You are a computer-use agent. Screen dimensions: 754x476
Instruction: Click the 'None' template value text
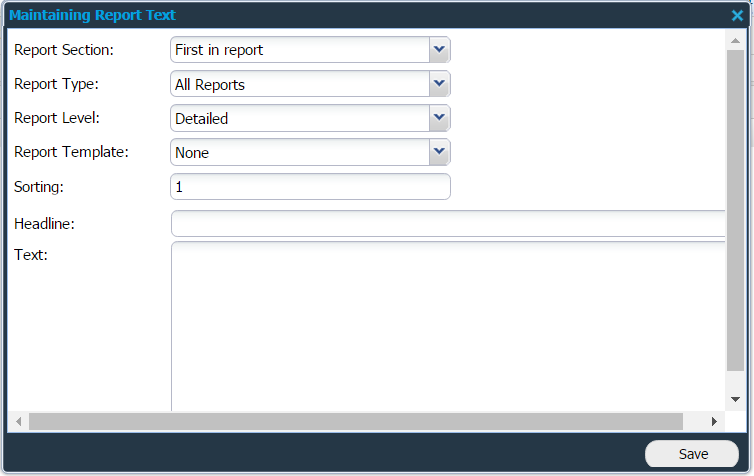coord(192,153)
